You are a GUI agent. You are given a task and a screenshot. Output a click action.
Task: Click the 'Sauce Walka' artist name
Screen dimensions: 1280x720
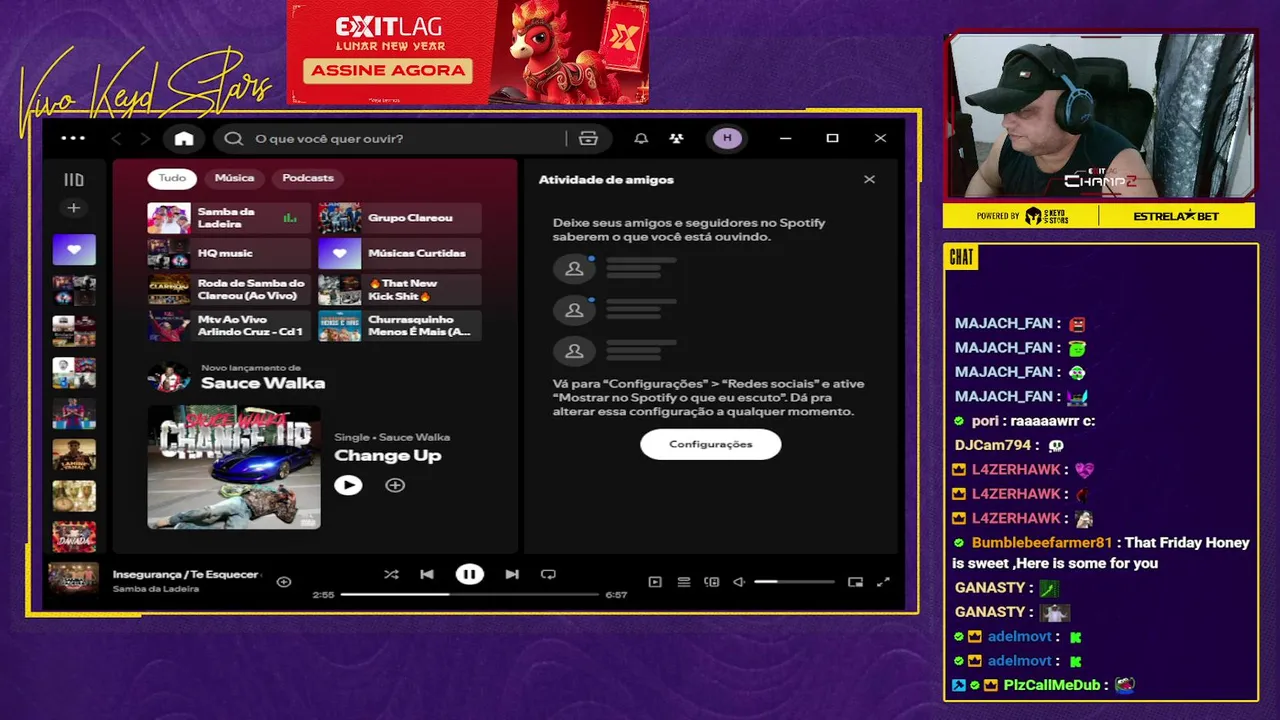point(263,383)
